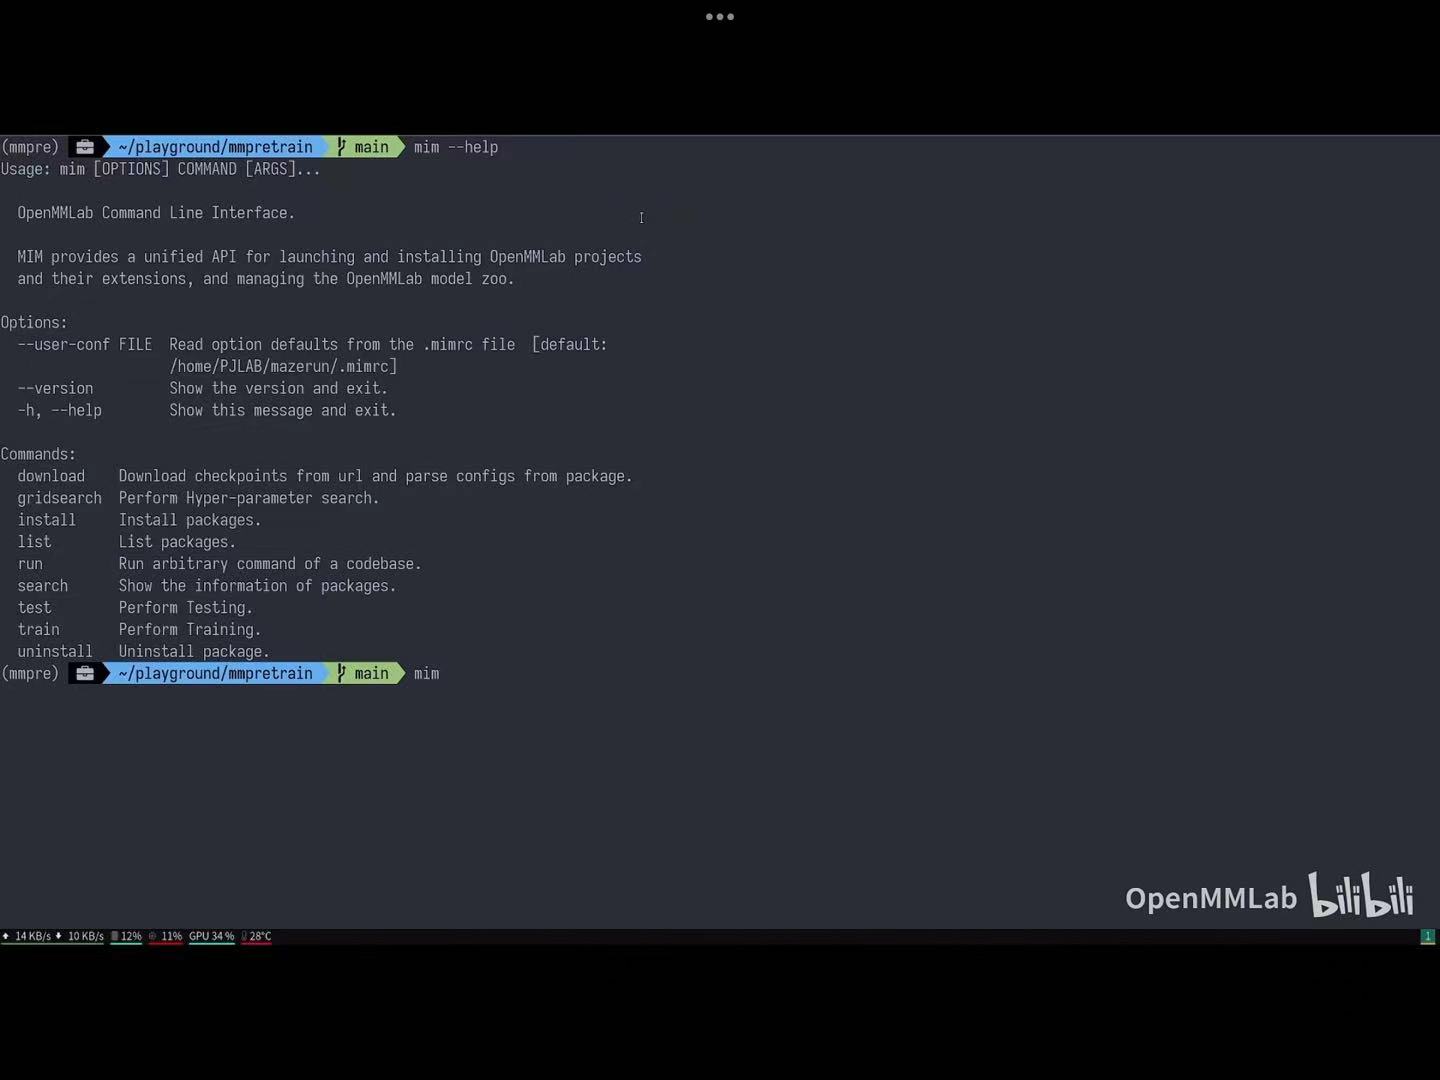The width and height of the screenshot is (1440, 1080).
Task: Click the "download" command name
Action: tap(51, 477)
